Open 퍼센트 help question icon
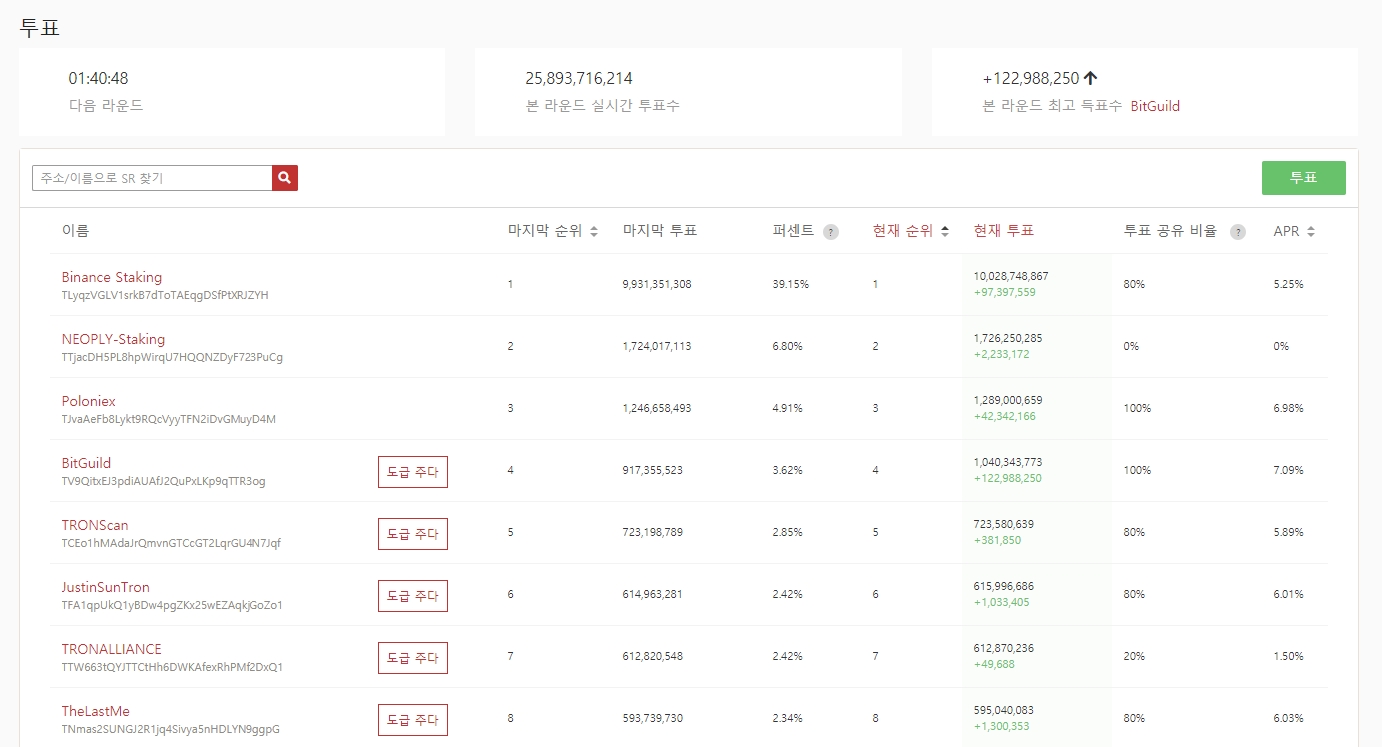 point(830,232)
